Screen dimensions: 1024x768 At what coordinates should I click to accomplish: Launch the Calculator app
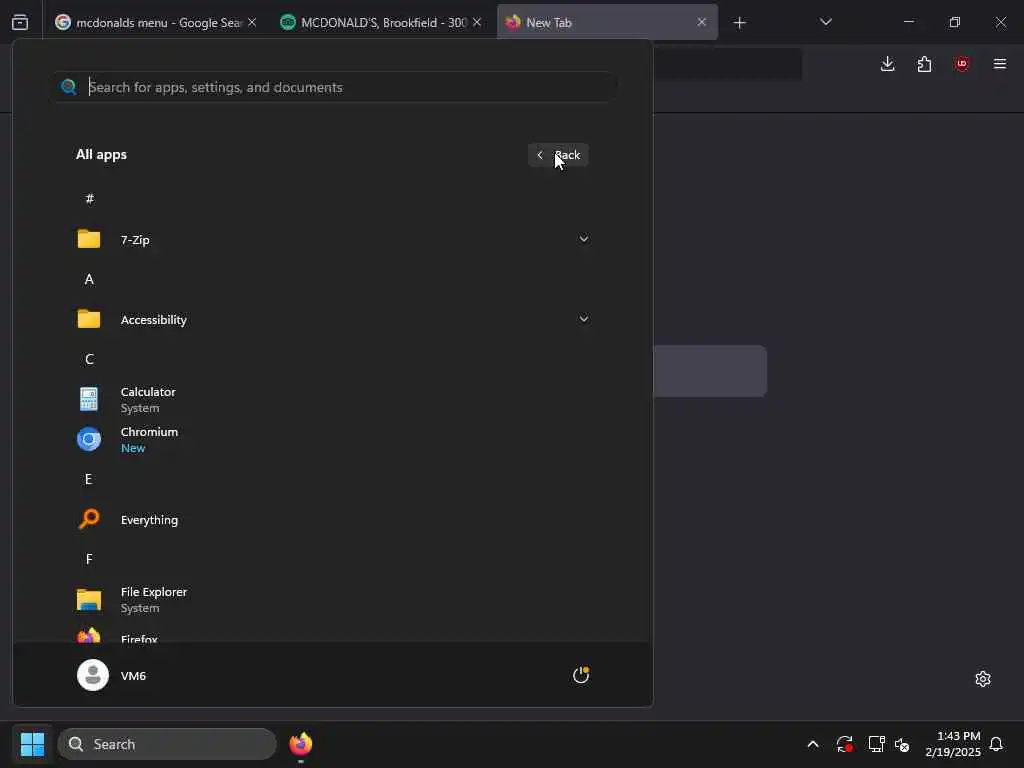point(333,400)
